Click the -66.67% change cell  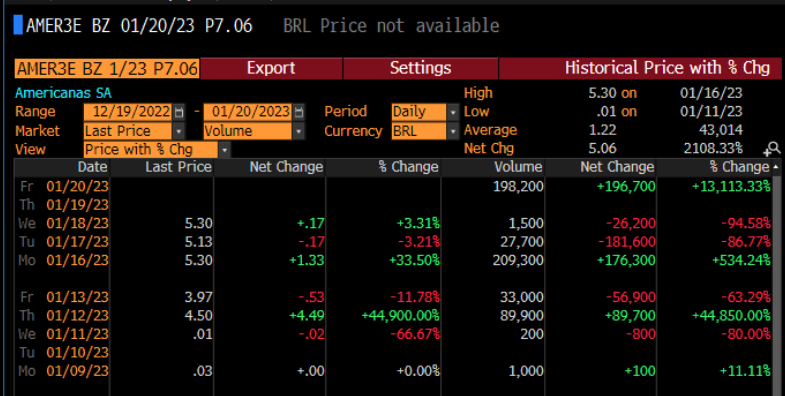[x=415, y=334]
